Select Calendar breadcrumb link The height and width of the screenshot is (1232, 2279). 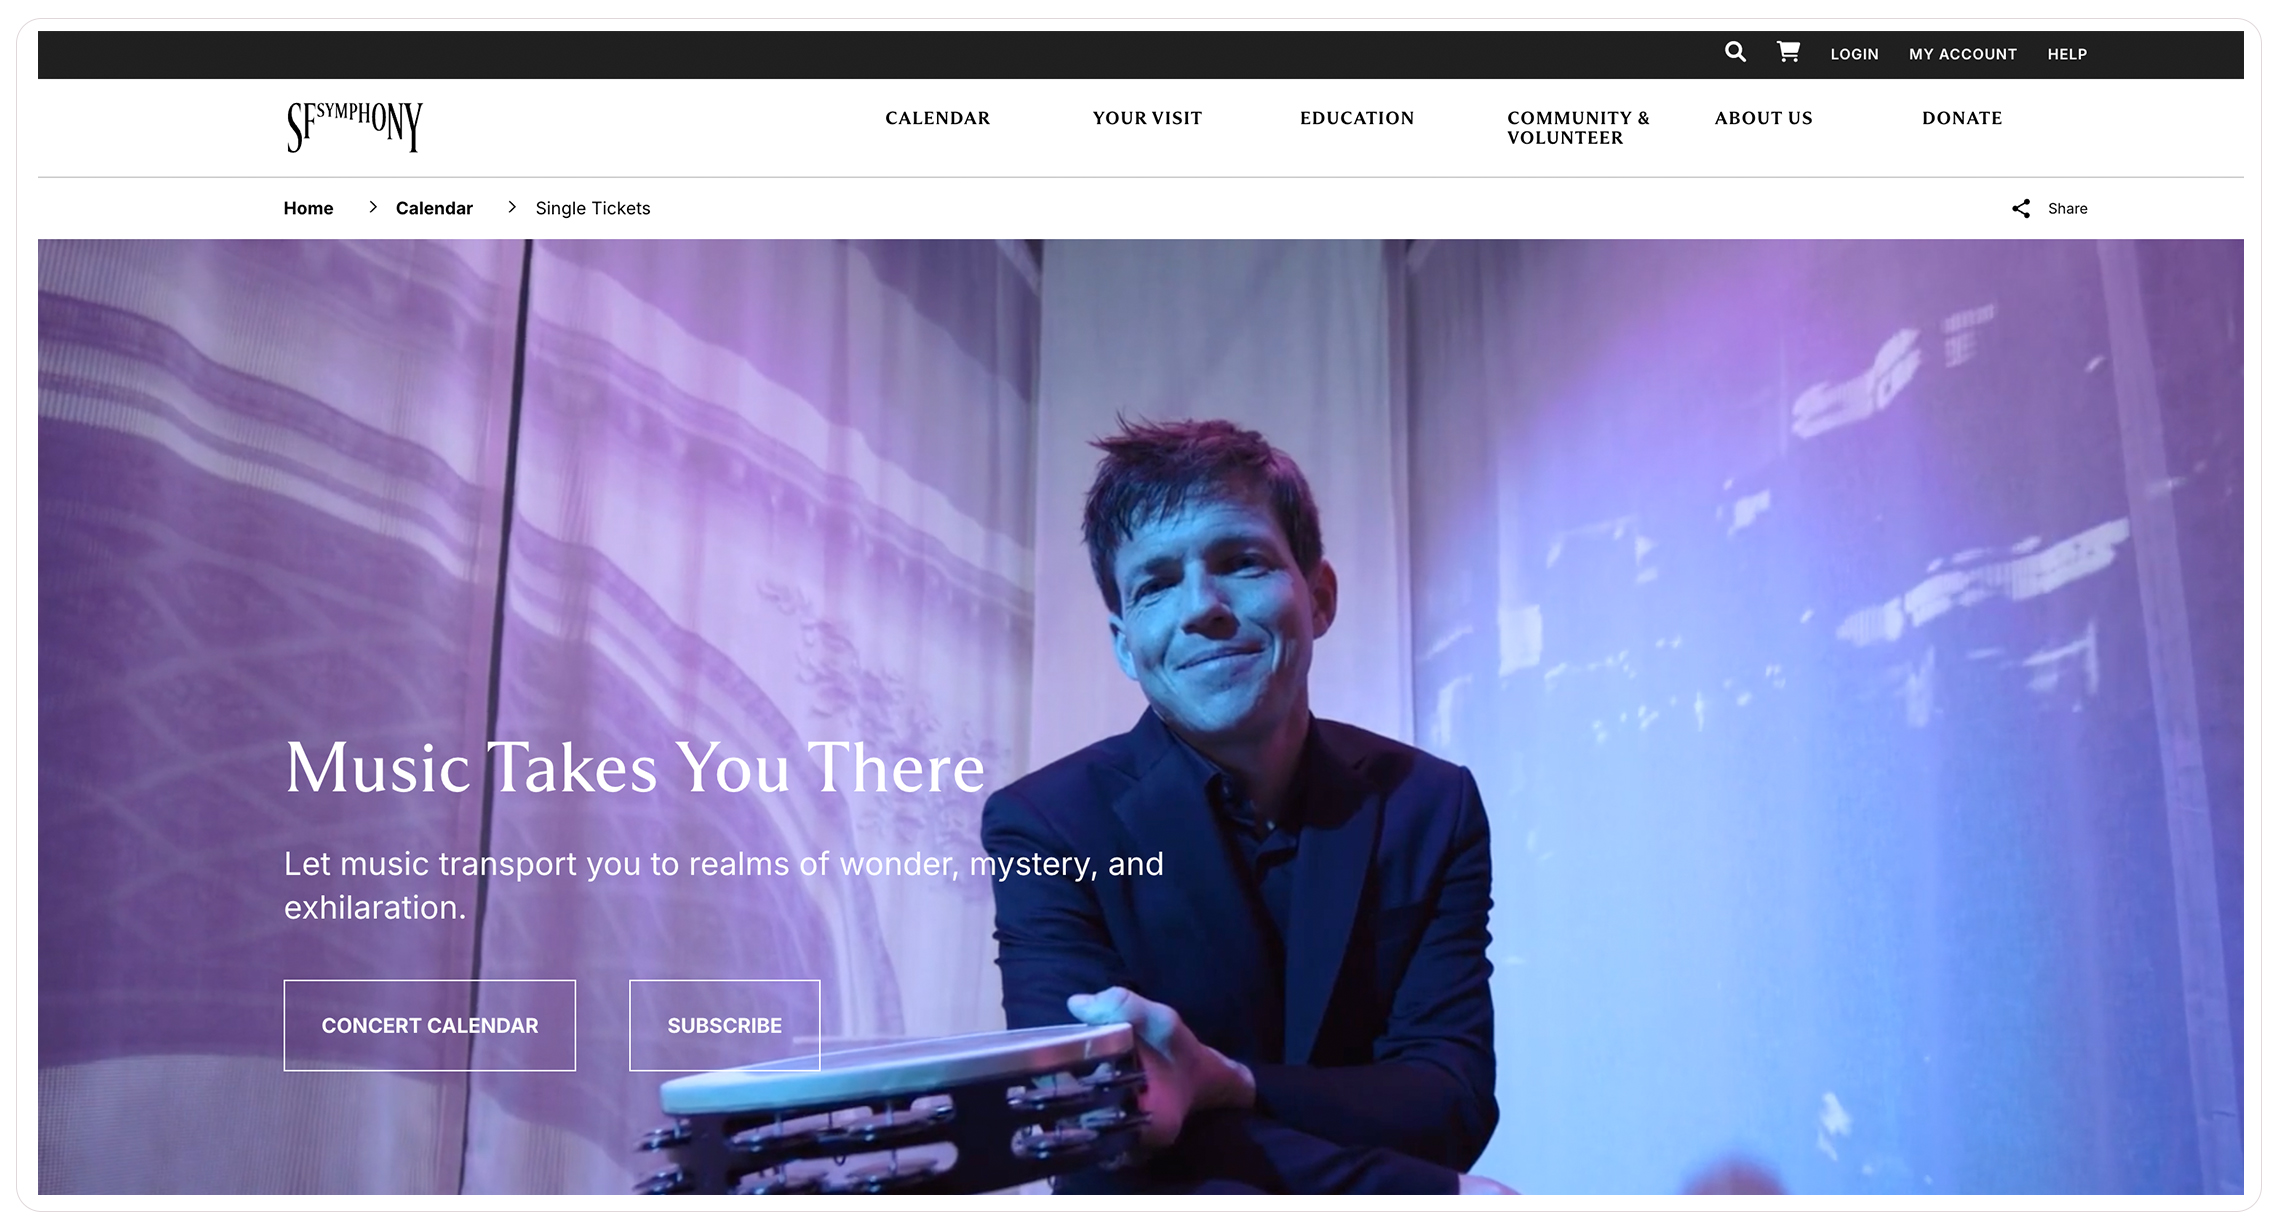434,208
